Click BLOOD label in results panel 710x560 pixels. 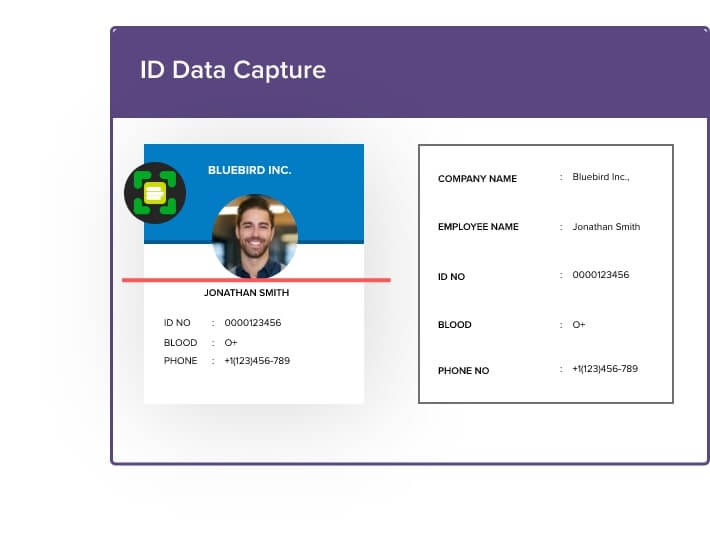455,325
